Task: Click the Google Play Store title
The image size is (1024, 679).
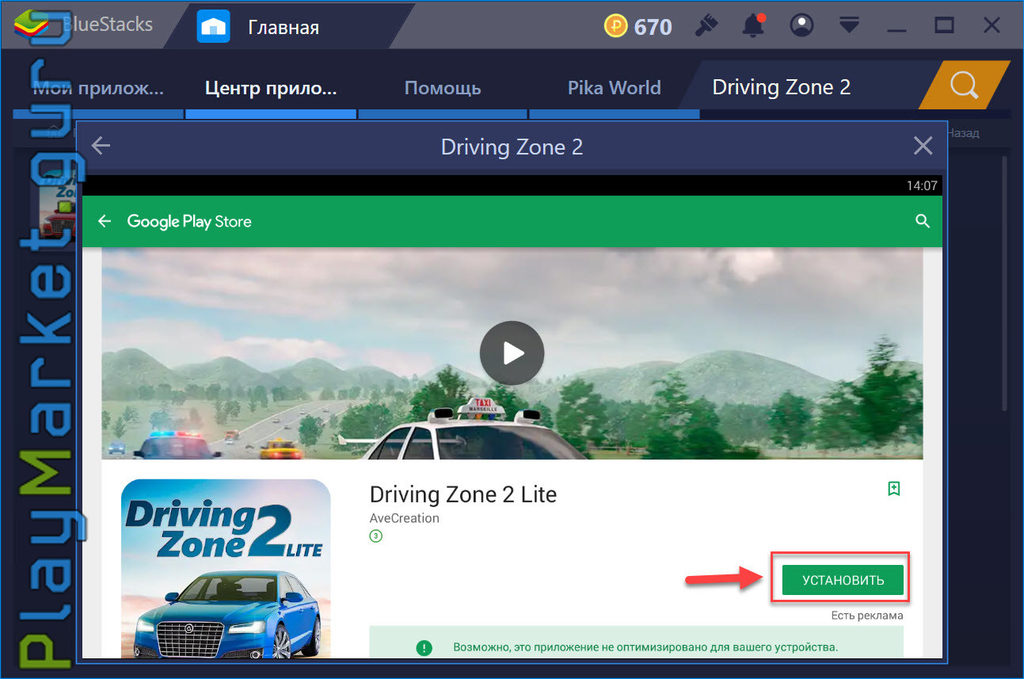Action: [189, 221]
